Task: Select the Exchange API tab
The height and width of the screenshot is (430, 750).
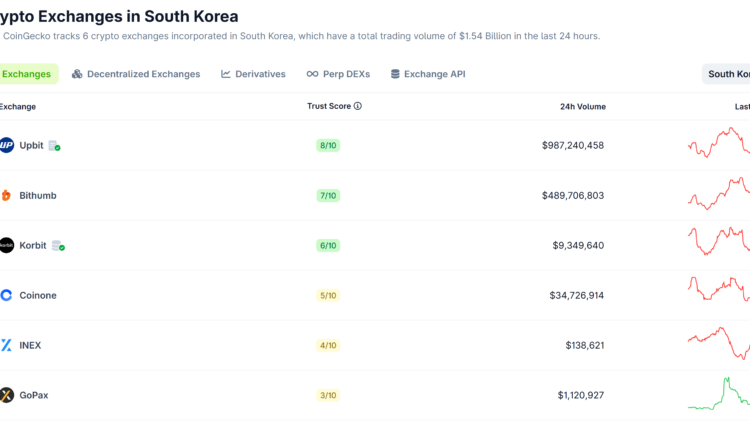Action: pyautogui.click(x=427, y=74)
